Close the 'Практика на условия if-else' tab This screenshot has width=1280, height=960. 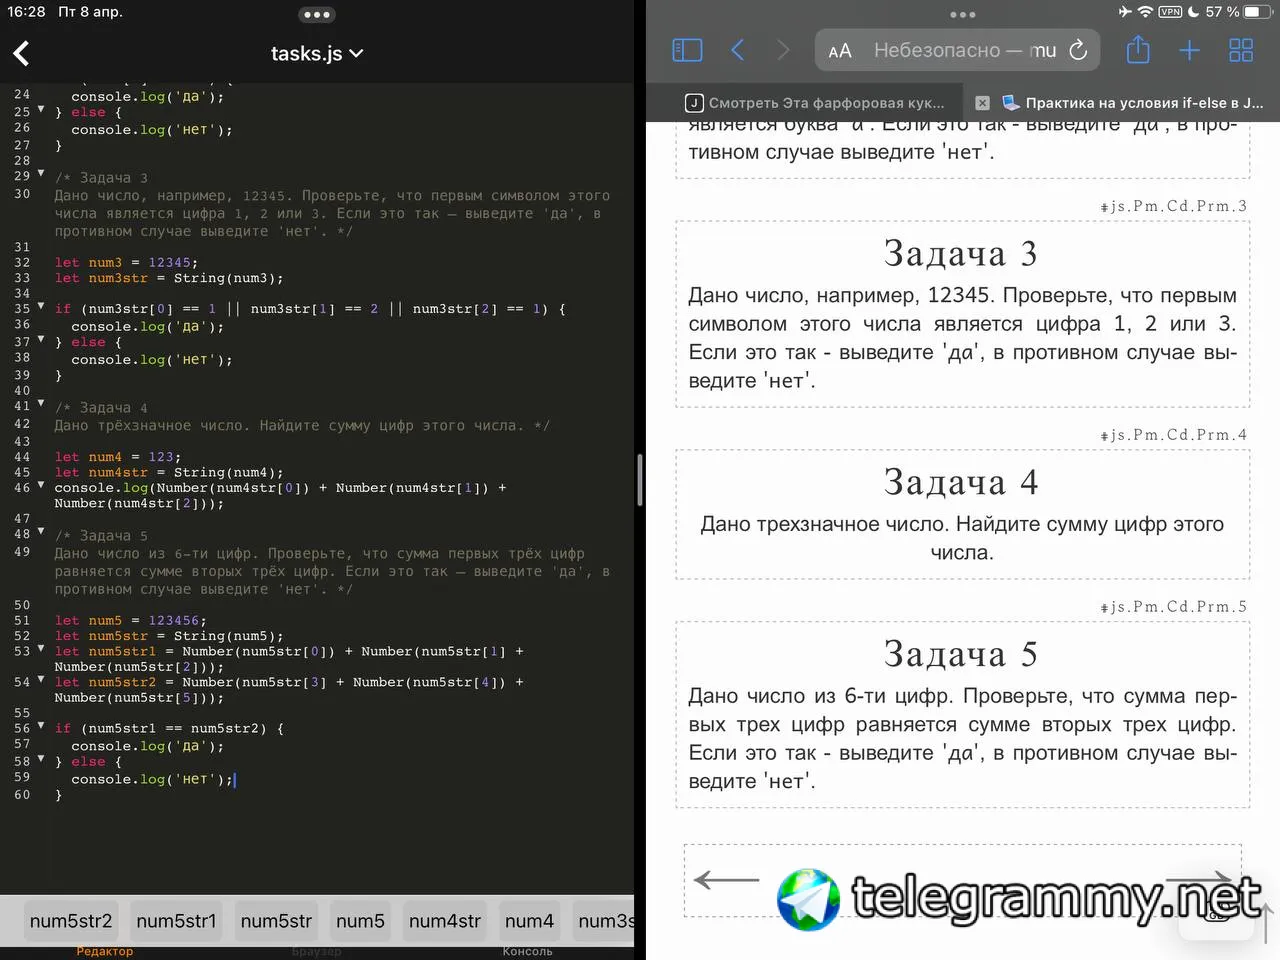click(x=982, y=103)
